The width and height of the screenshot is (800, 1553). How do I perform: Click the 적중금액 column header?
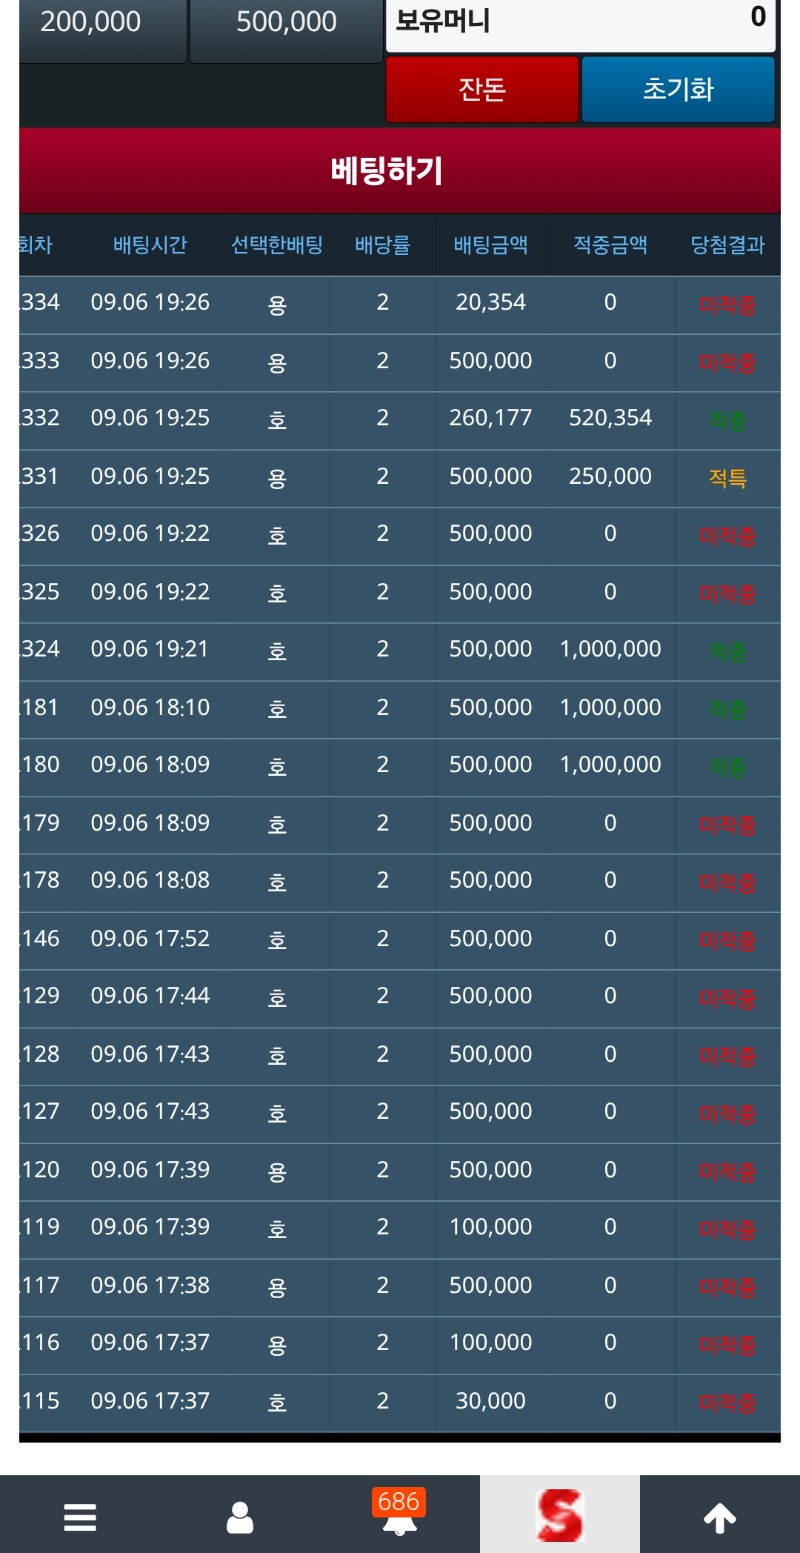(610, 245)
